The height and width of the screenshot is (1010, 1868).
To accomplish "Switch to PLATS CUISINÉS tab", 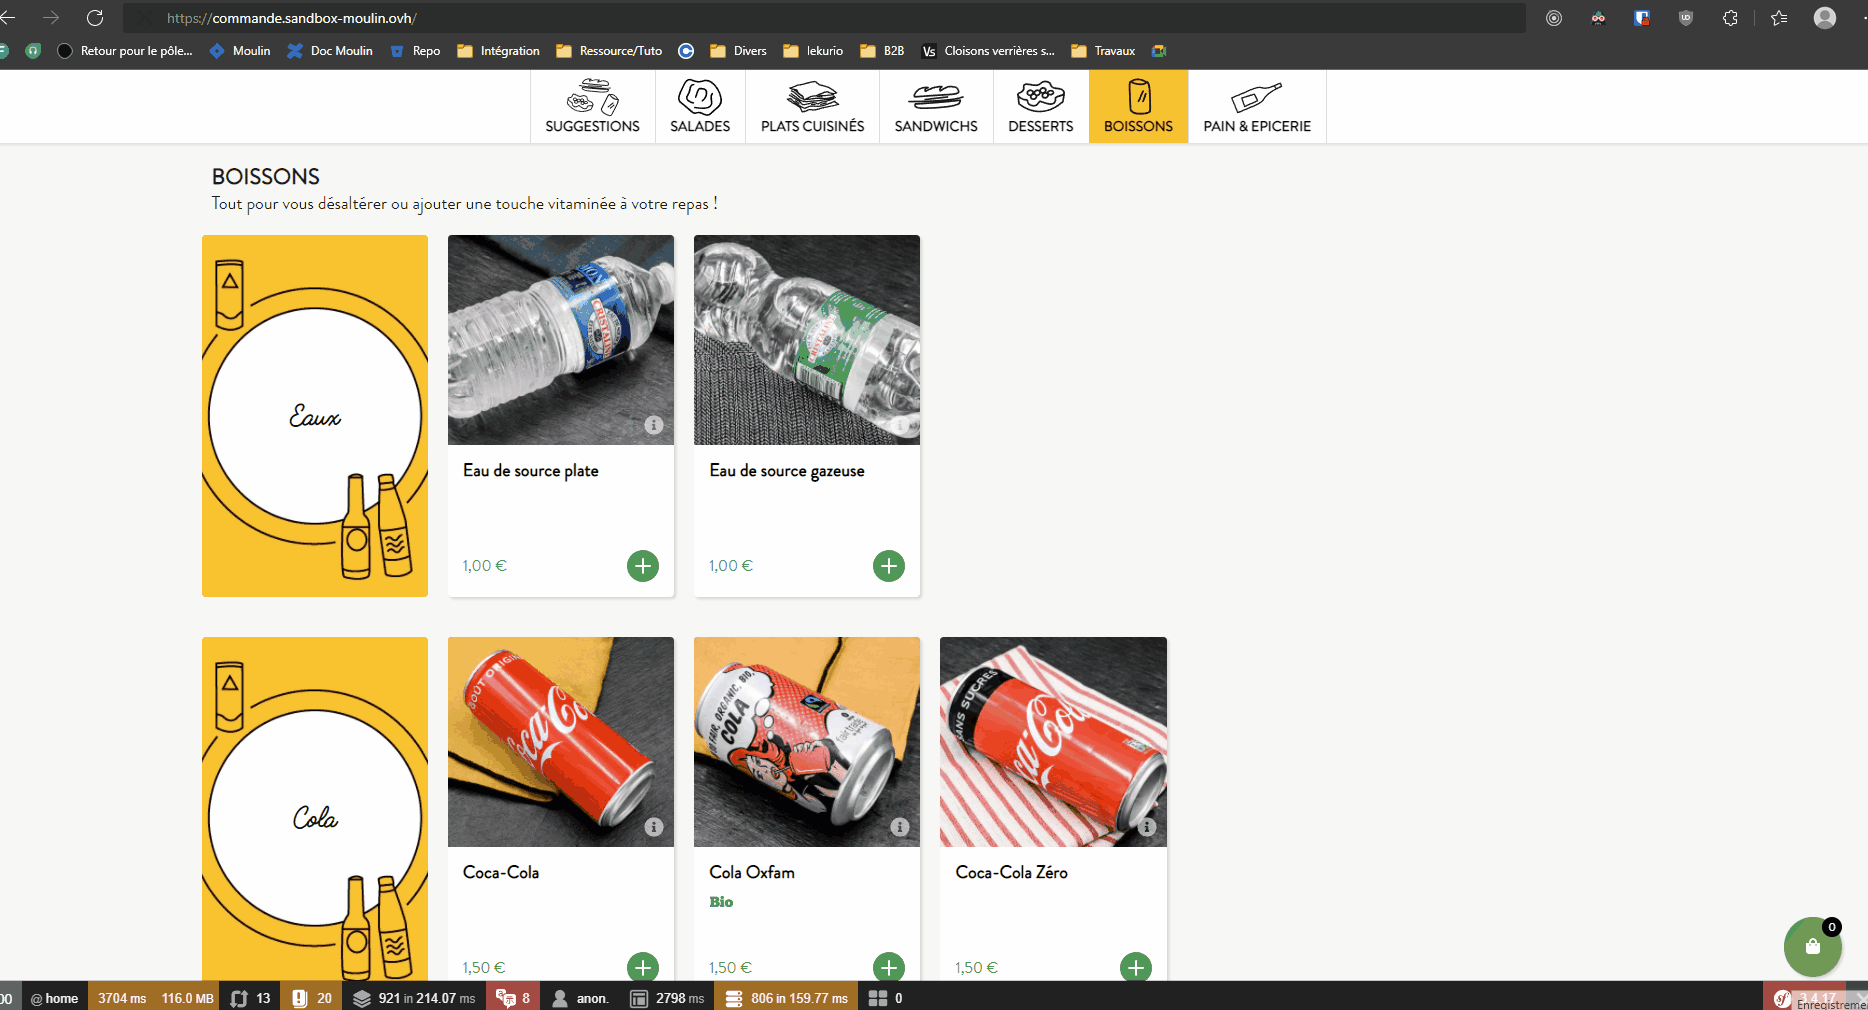I will point(812,107).
